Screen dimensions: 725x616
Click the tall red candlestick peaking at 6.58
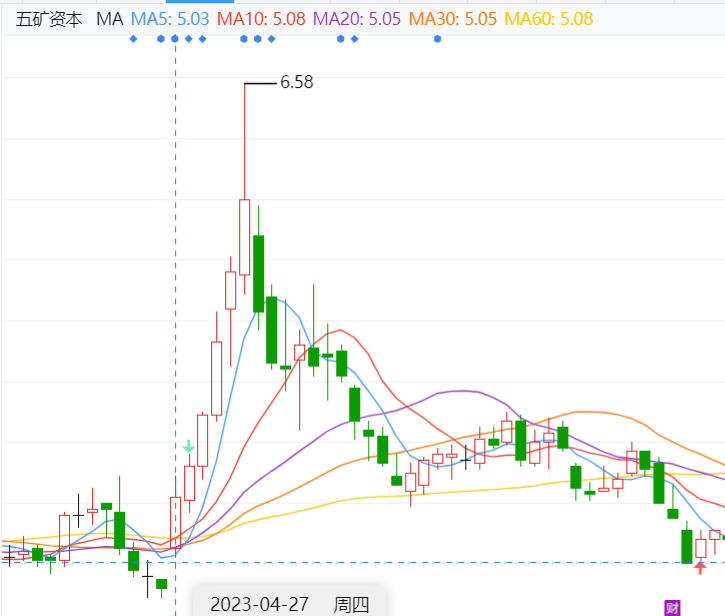245,237
